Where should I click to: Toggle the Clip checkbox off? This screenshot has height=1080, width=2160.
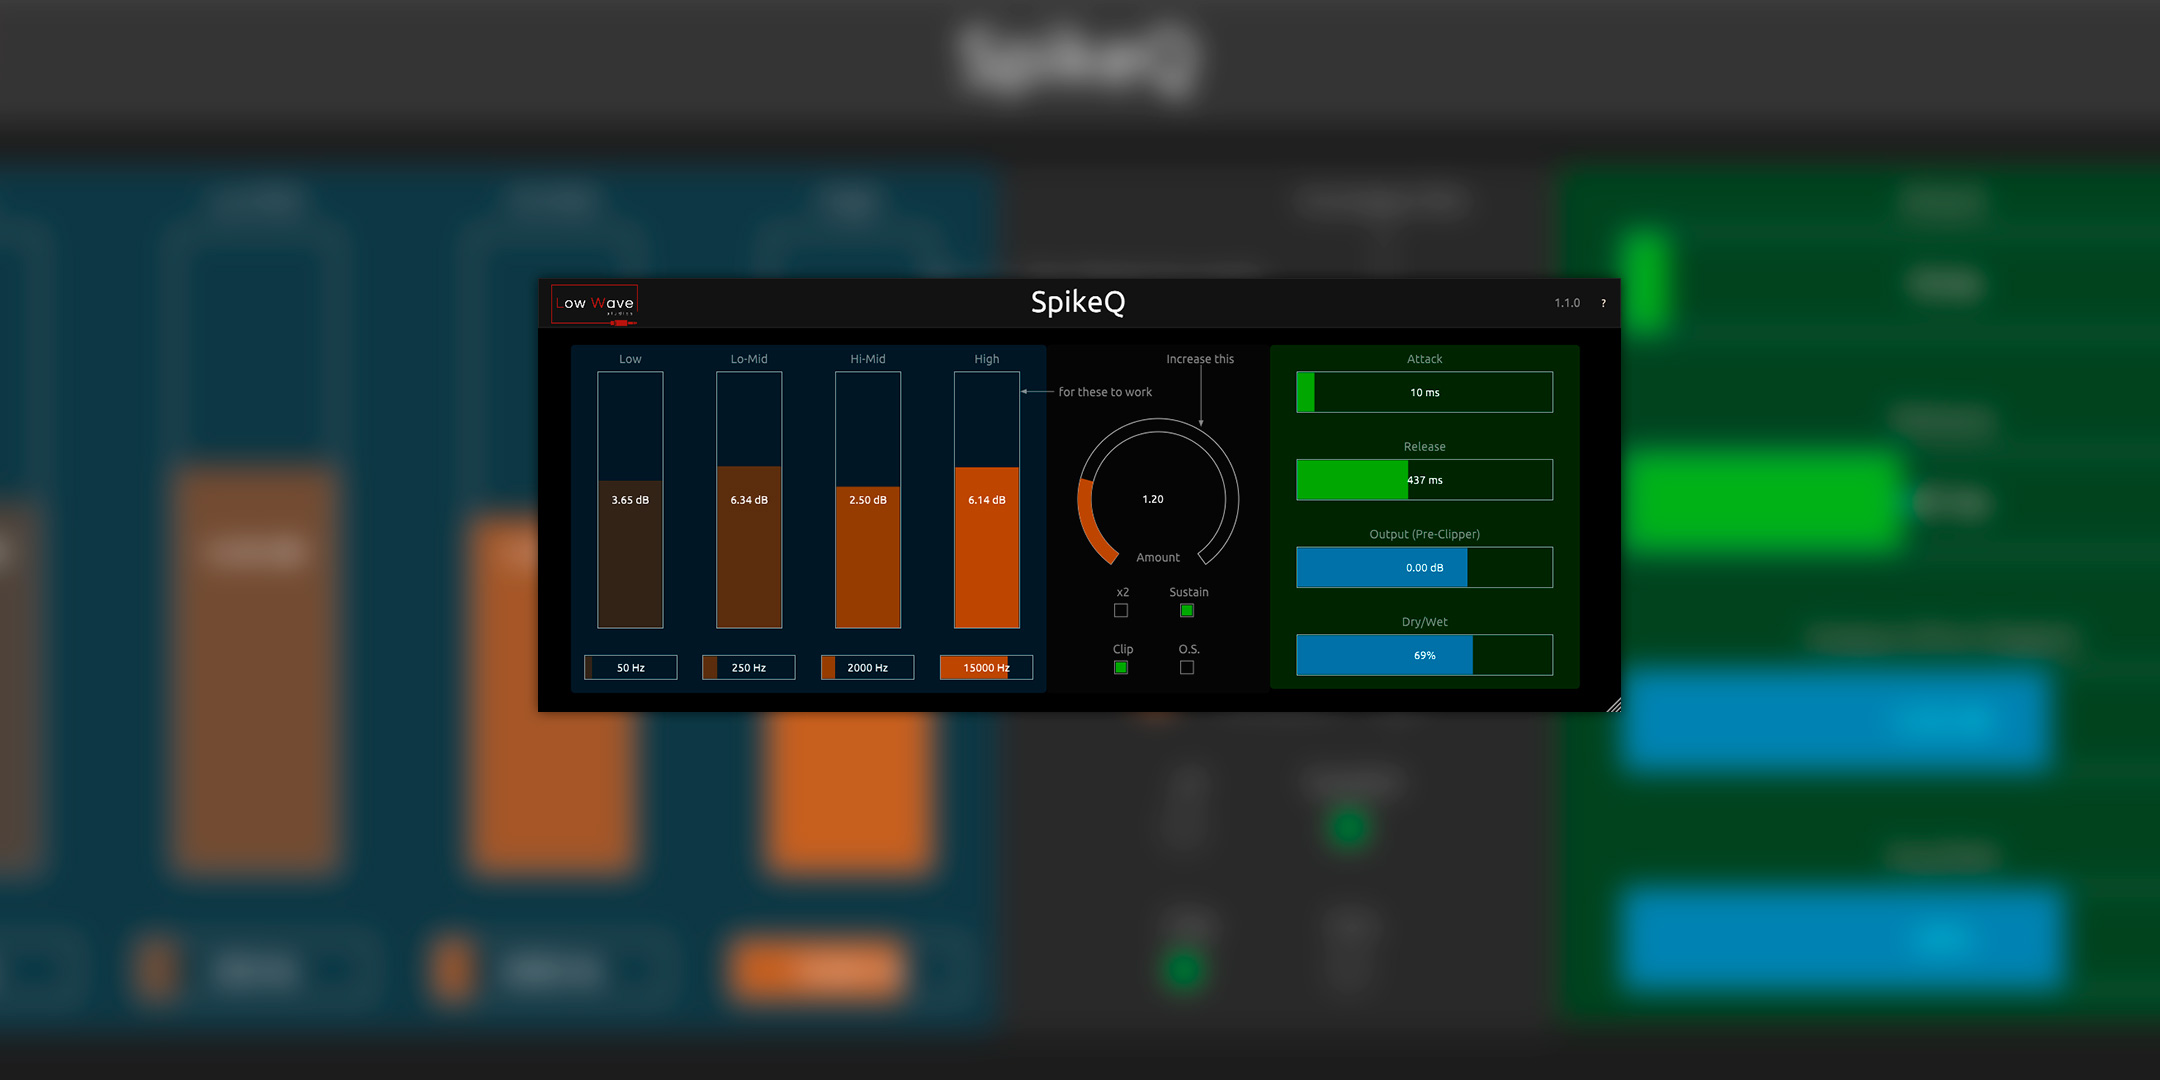pos(1121,667)
